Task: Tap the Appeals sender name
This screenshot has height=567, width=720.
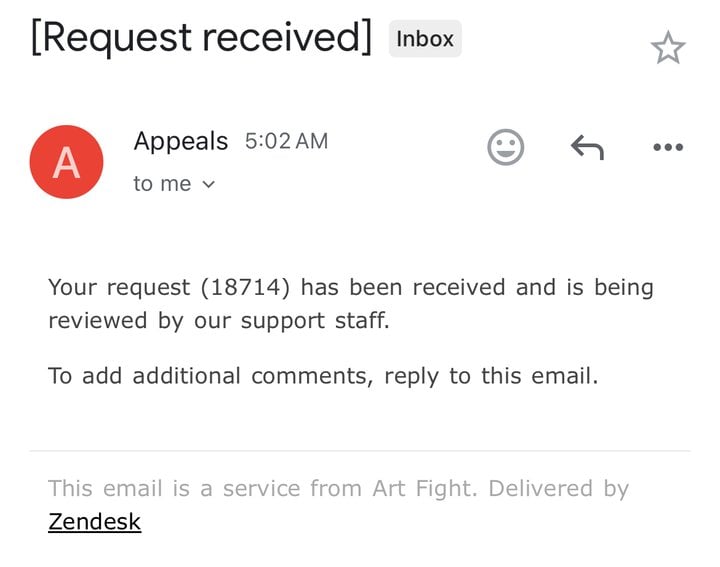Action: coord(181,140)
